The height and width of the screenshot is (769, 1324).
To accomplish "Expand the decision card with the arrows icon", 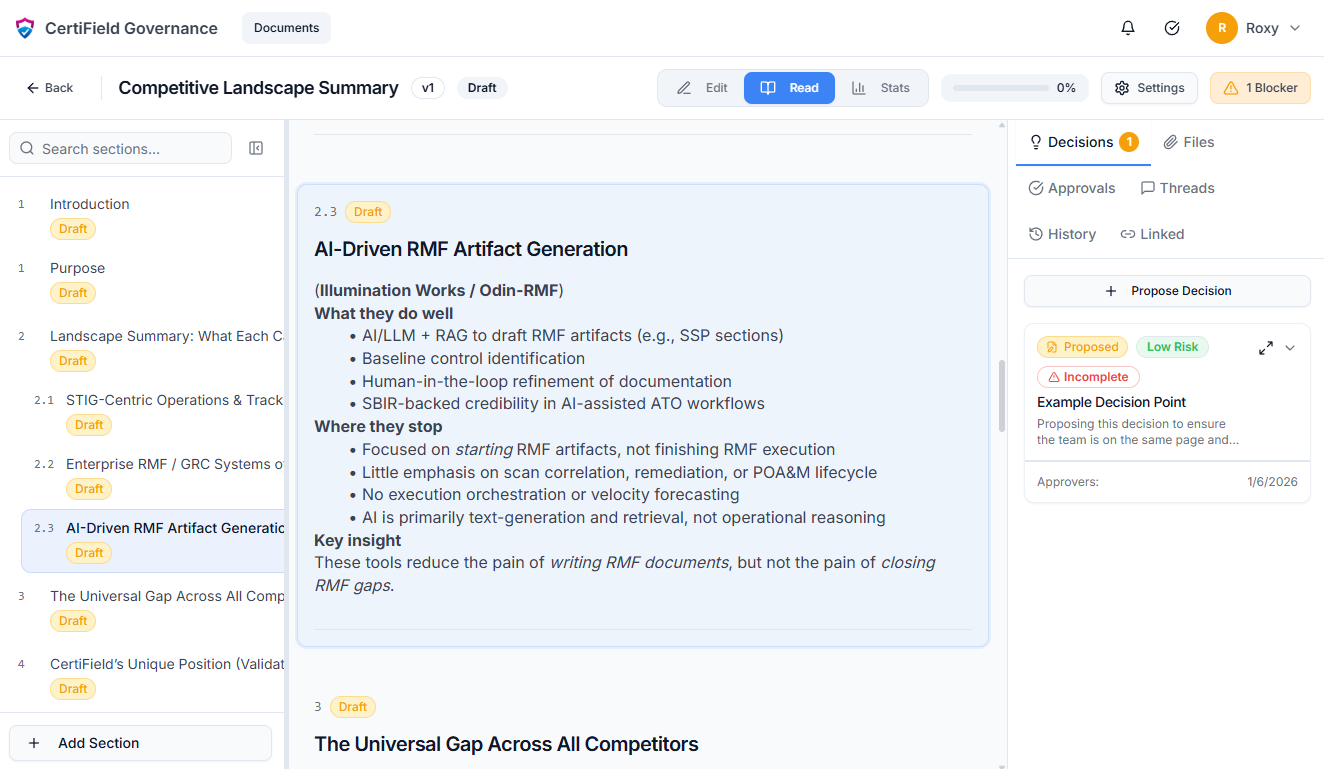I will 1265,347.
